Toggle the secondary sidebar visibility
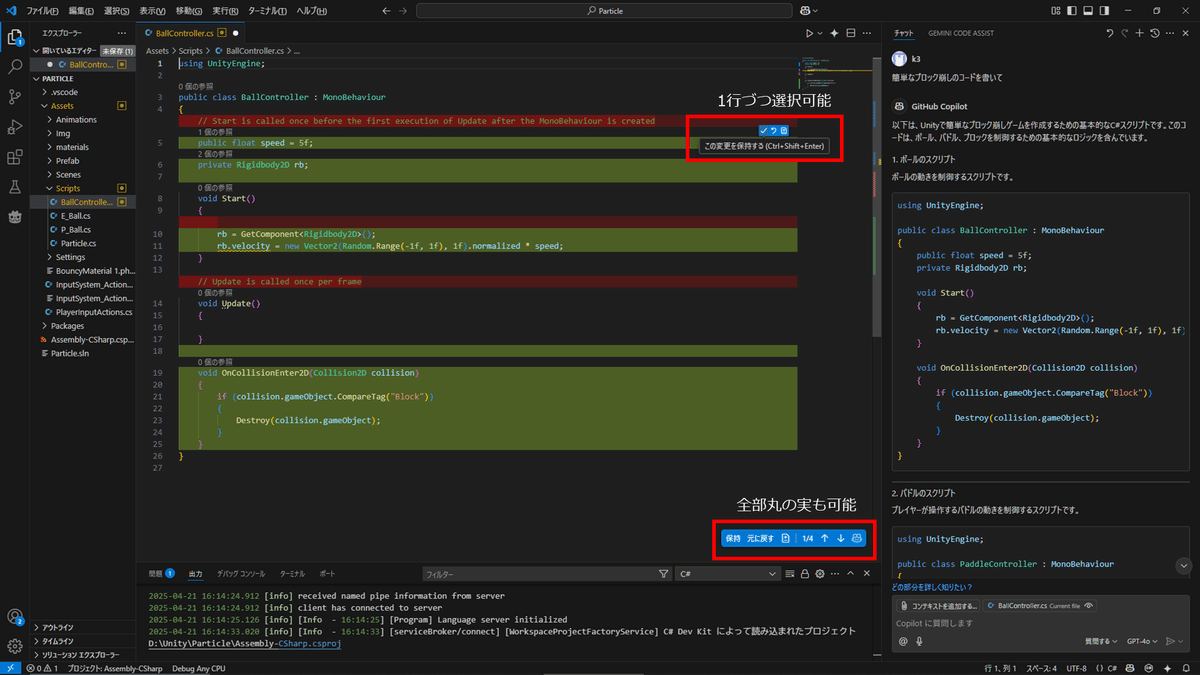Viewport: 1200px width, 675px height. 1105,10
